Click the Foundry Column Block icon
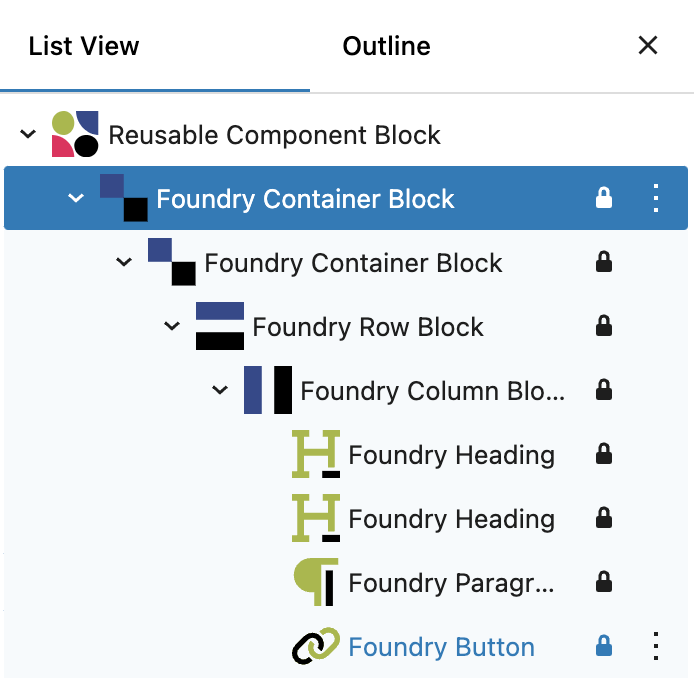The width and height of the screenshot is (694, 686). click(x=268, y=390)
